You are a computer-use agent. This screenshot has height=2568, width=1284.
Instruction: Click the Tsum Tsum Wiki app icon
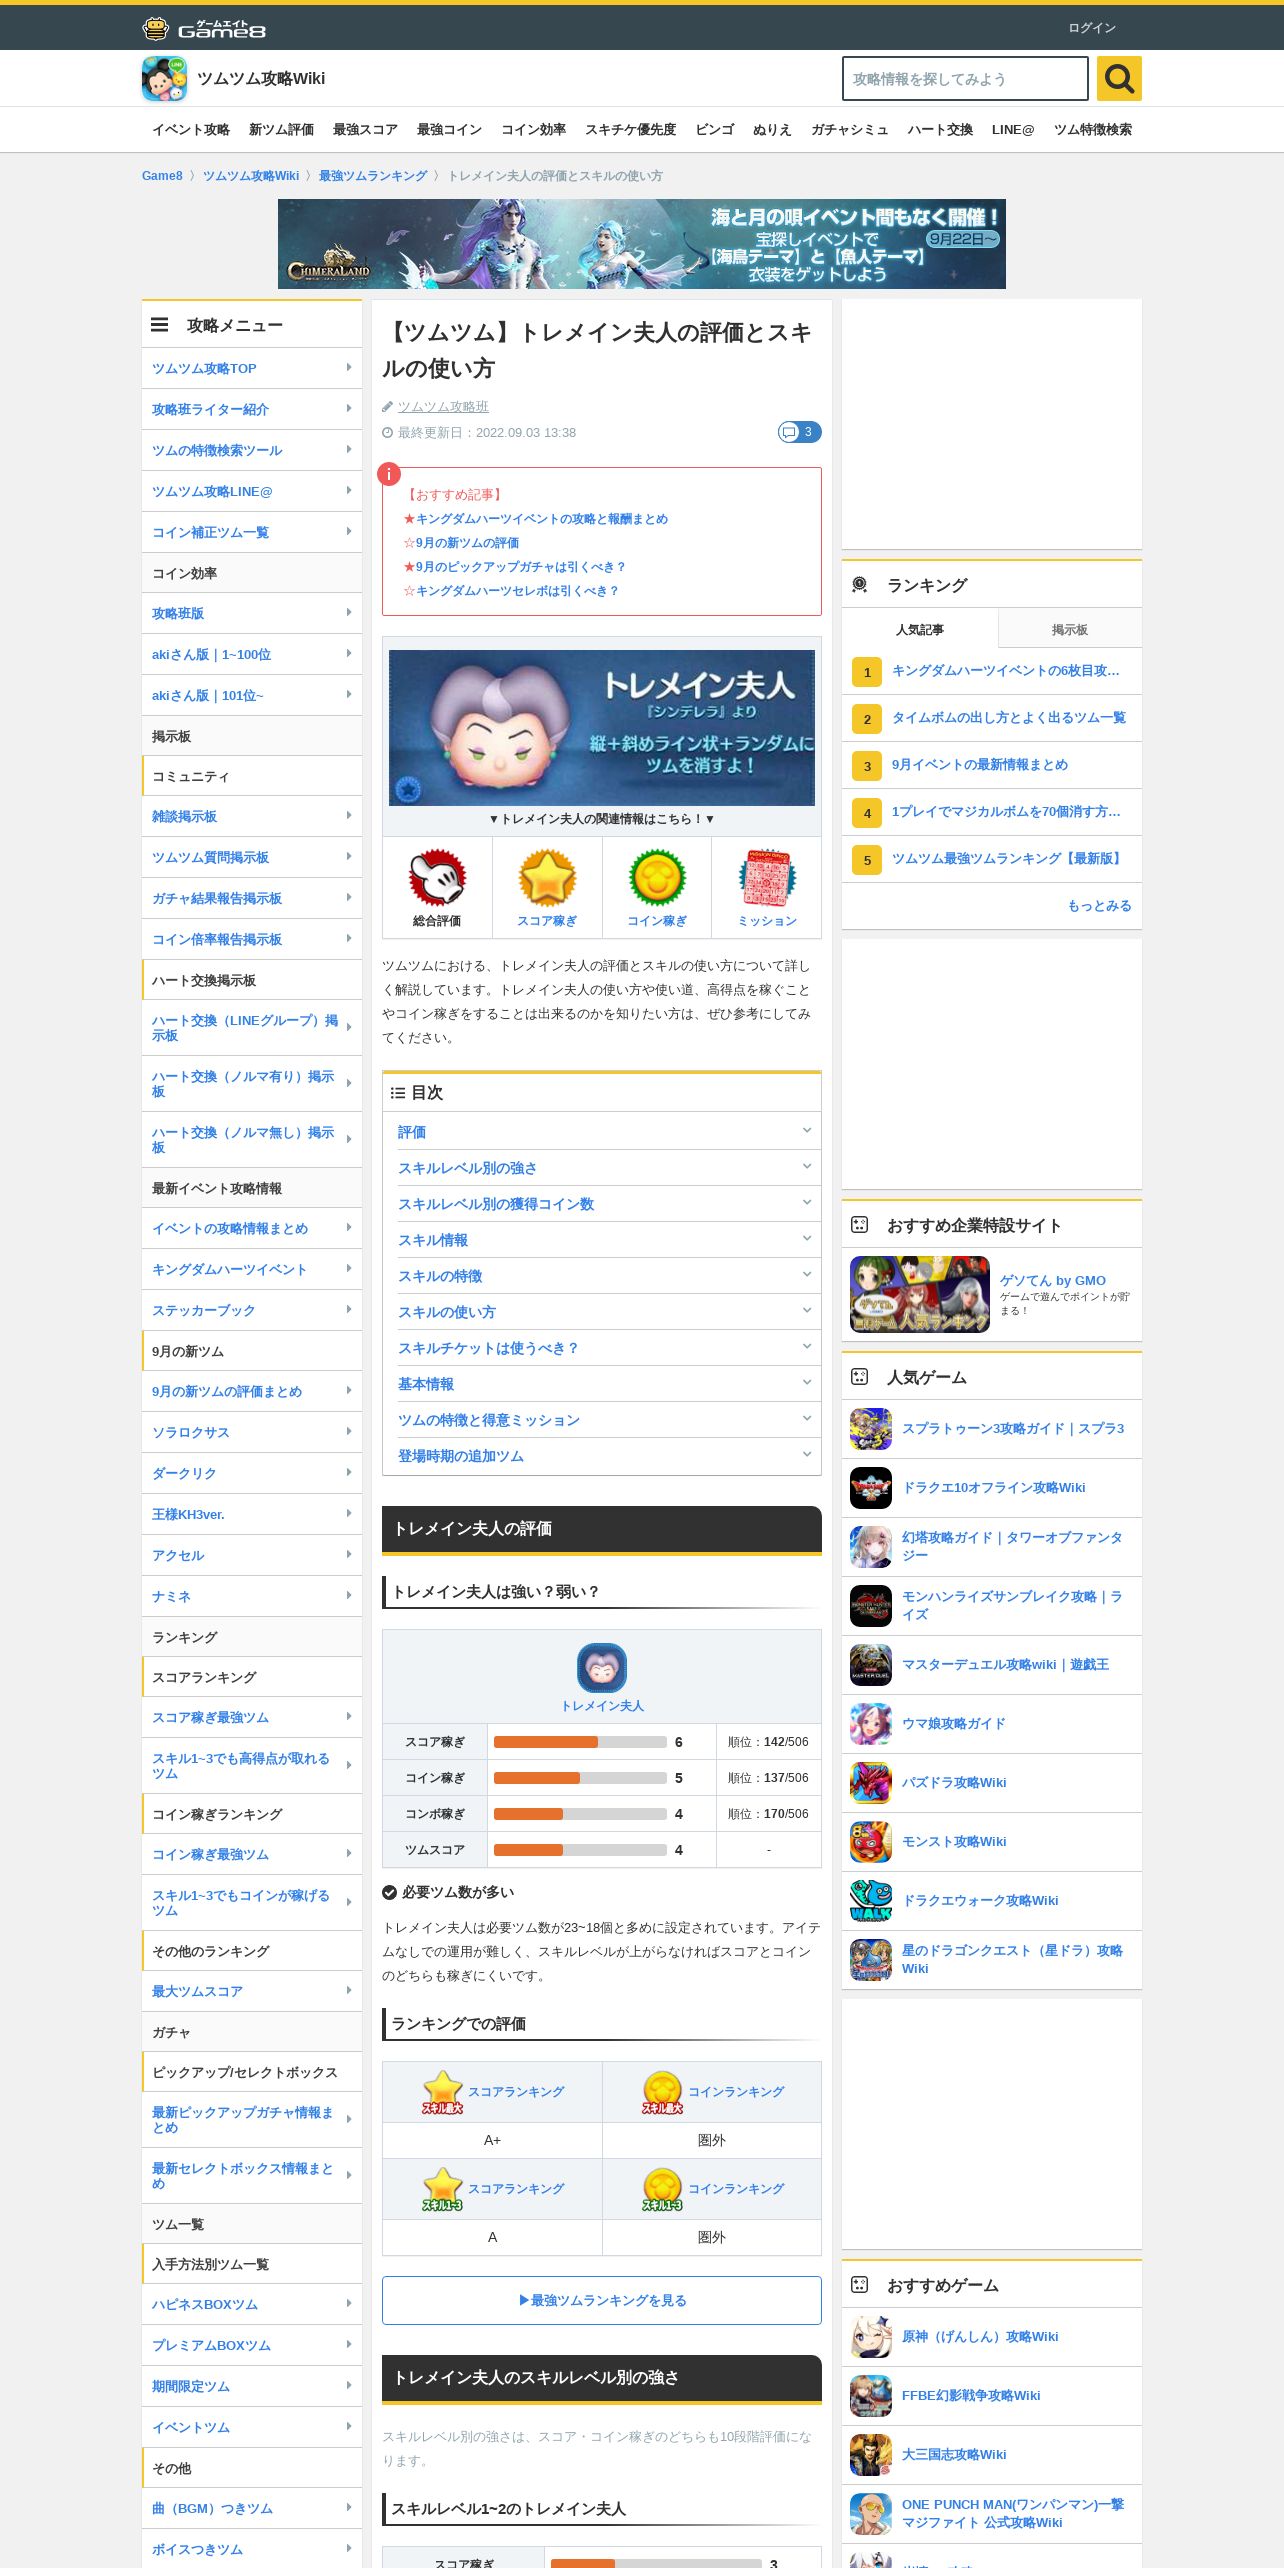point(164,79)
